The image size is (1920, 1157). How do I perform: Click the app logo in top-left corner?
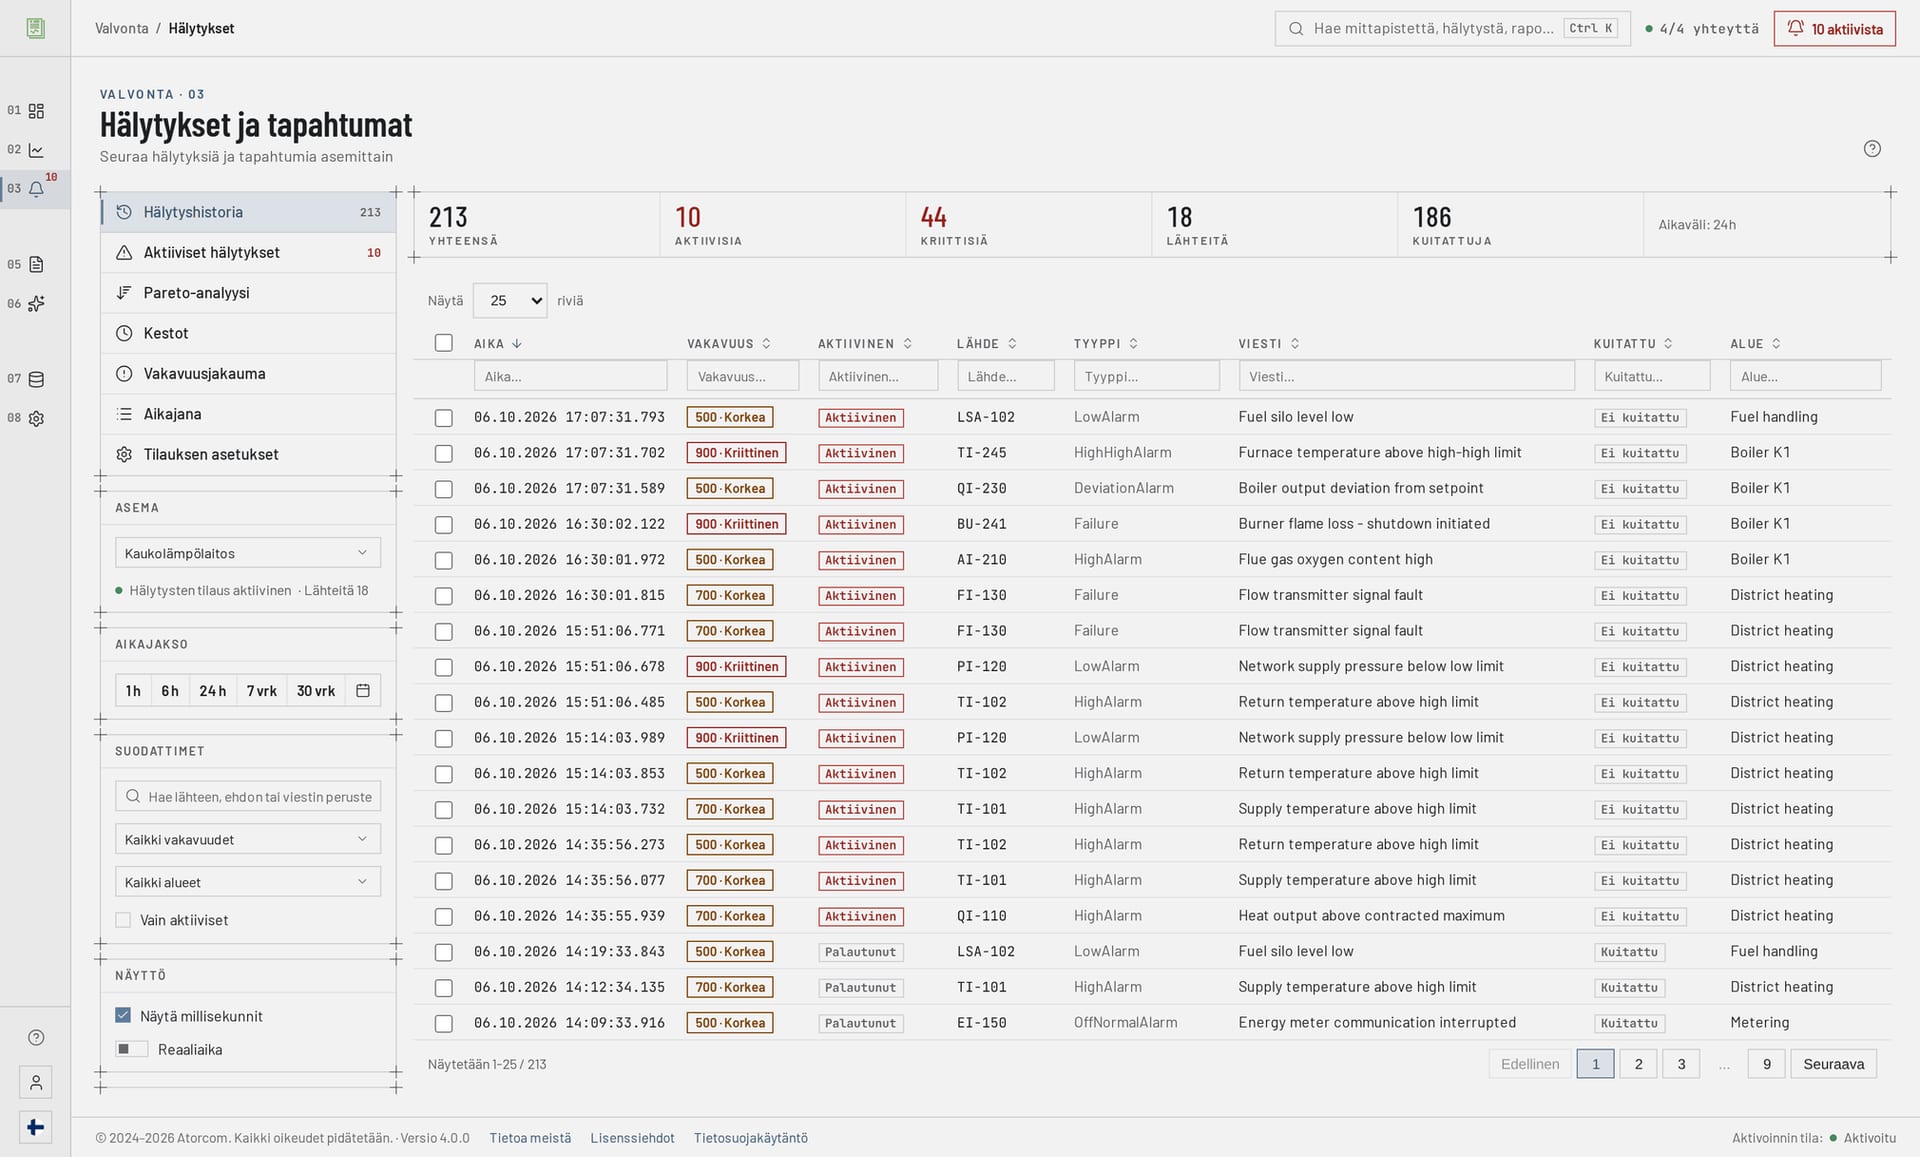click(36, 28)
